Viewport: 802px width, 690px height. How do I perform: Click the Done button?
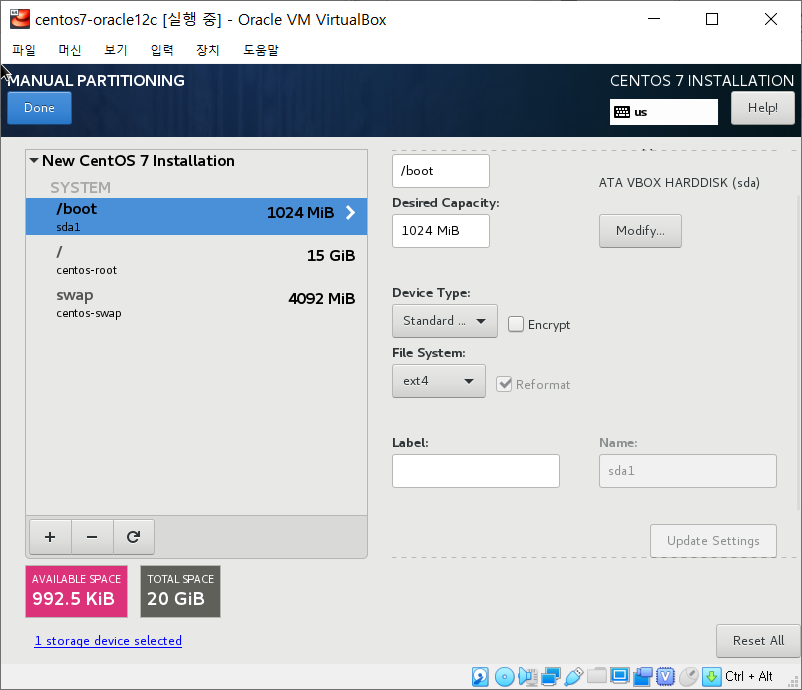[39, 108]
